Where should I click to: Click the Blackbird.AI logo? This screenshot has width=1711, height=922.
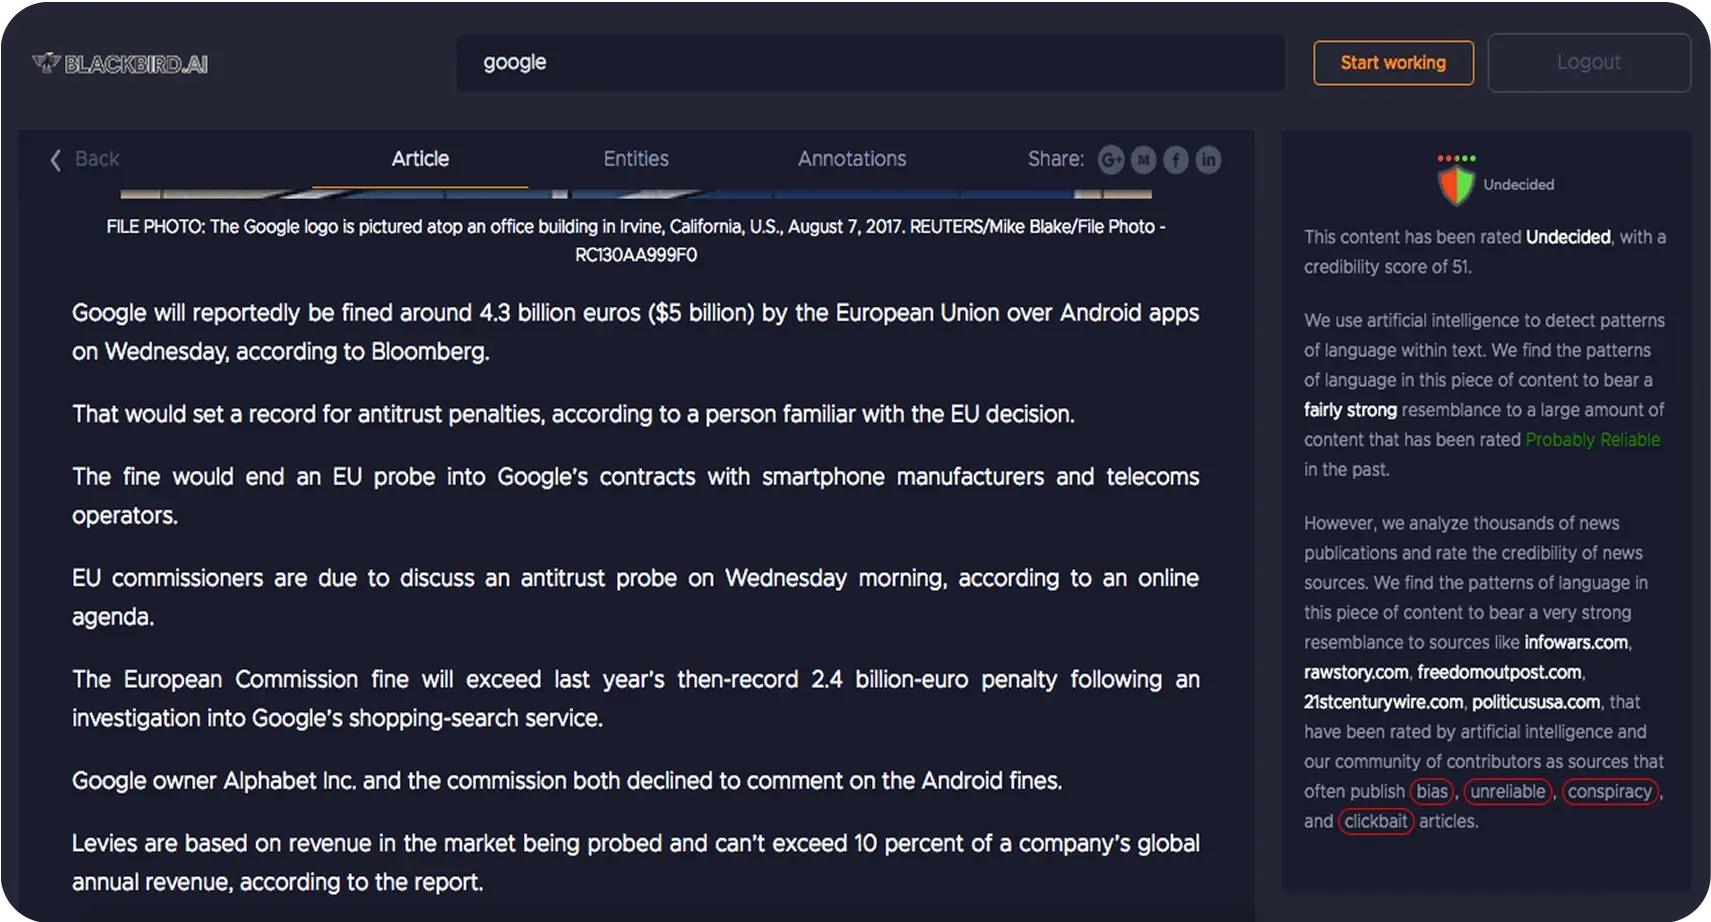pyautogui.click(x=120, y=64)
